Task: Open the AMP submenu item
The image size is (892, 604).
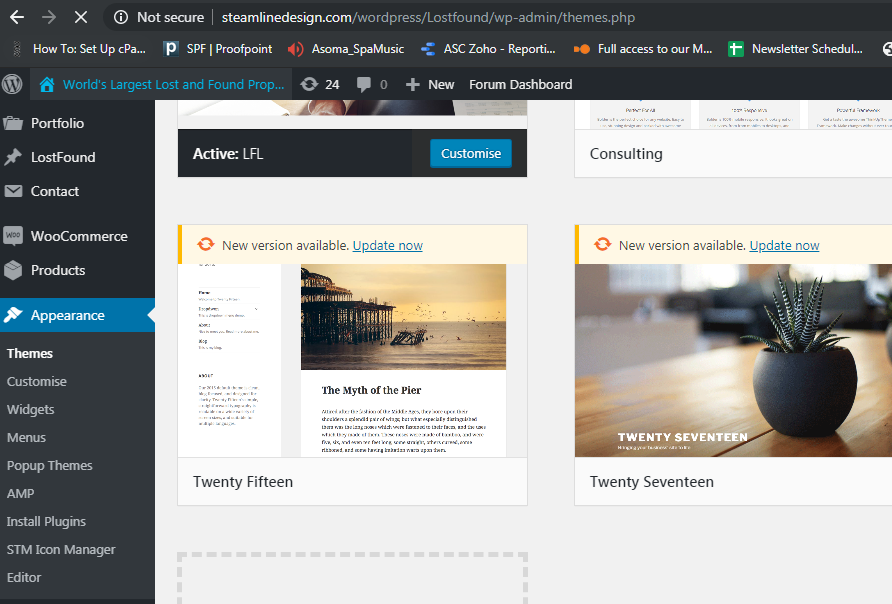Action: [x=20, y=493]
